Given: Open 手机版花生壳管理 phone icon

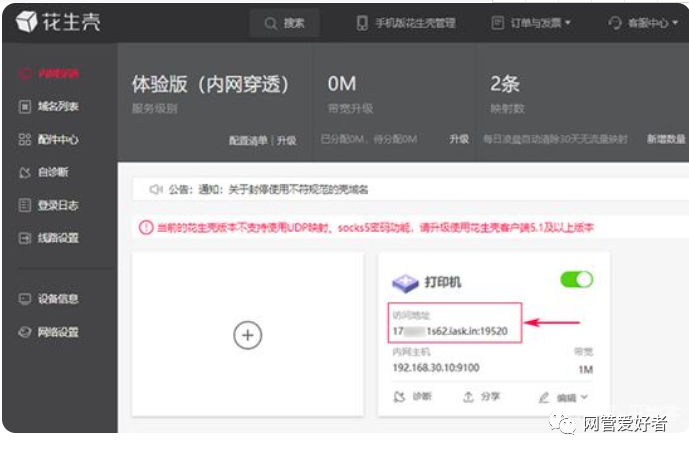Looking at the screenshot, I should [362, 23].
